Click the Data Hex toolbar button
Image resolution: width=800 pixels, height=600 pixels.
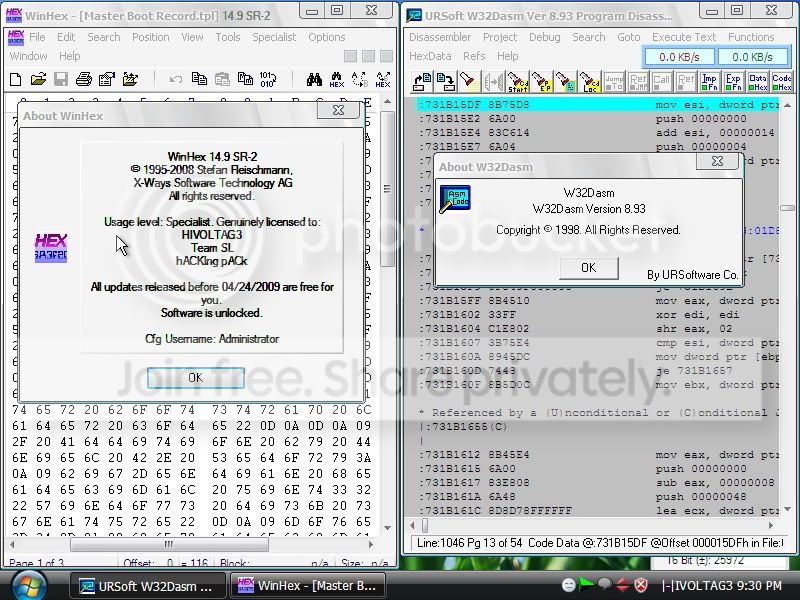(x=758, y=82)
